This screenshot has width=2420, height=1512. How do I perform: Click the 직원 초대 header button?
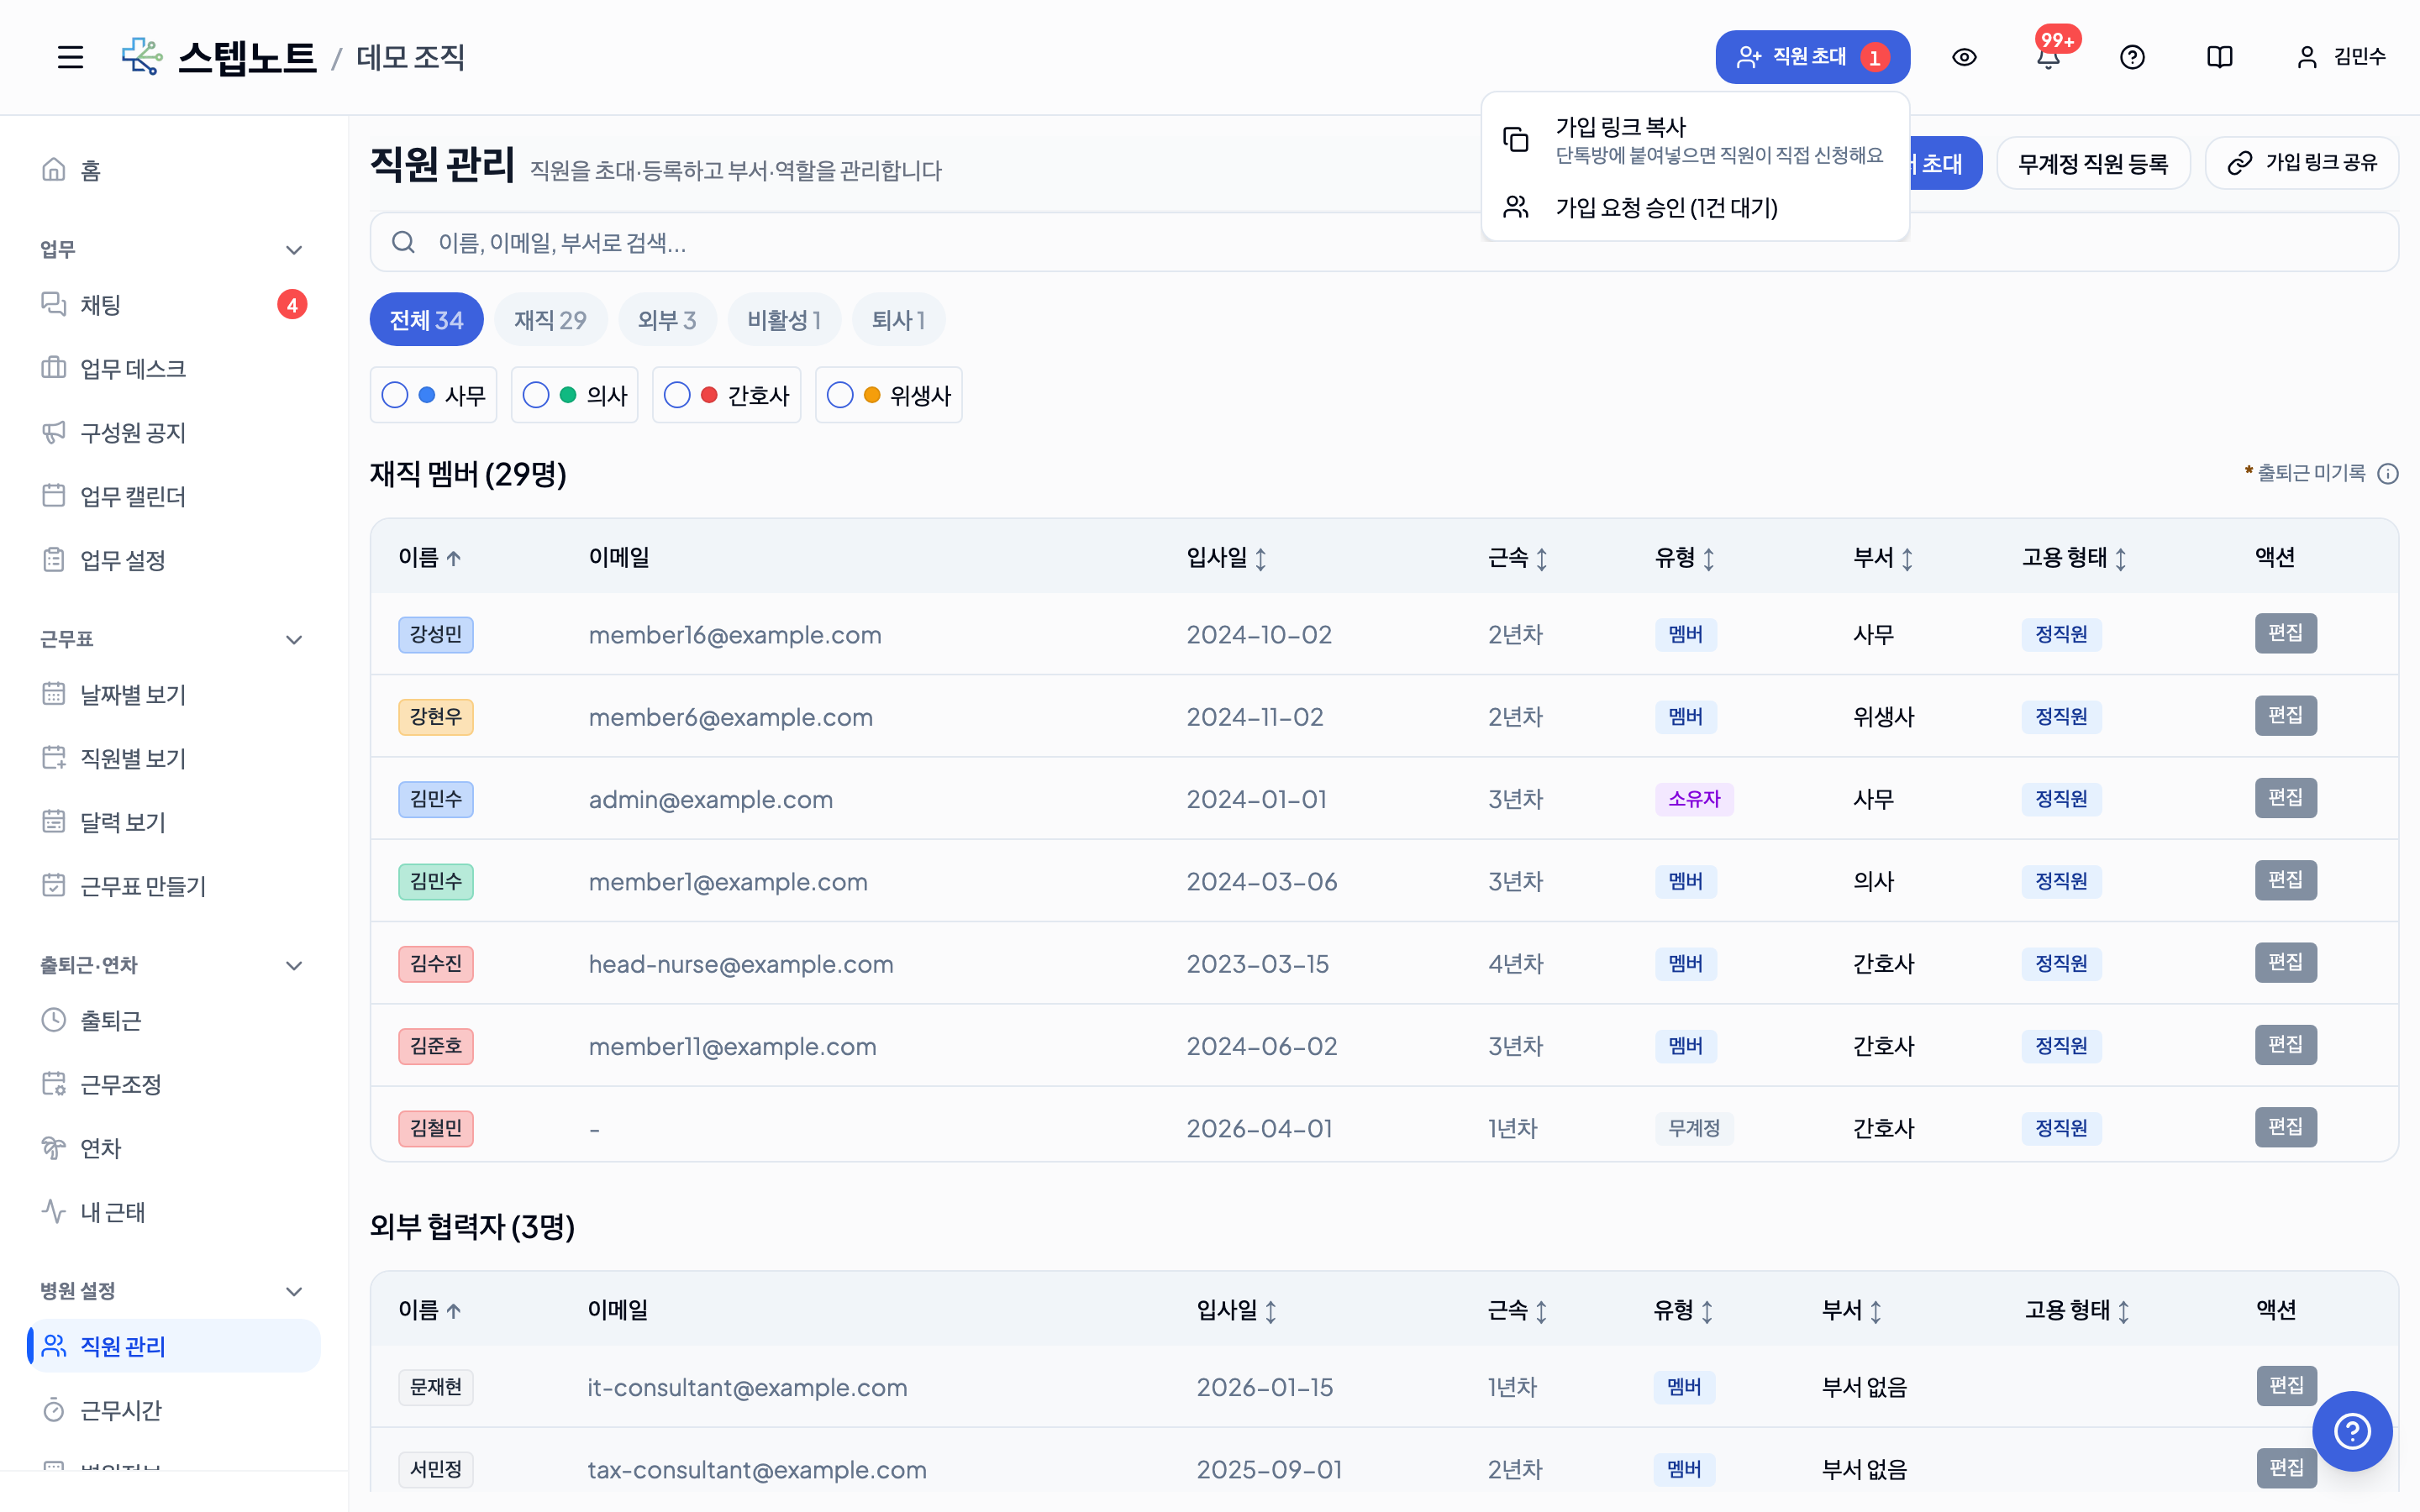coord(1812,57)
